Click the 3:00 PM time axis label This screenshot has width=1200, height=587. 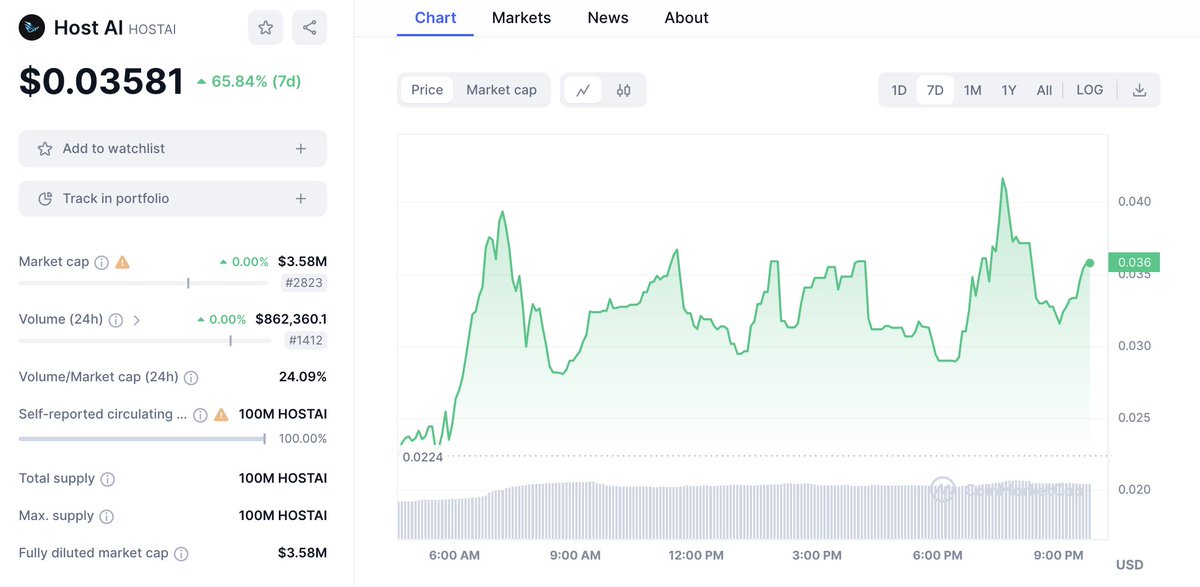point(817,555)
